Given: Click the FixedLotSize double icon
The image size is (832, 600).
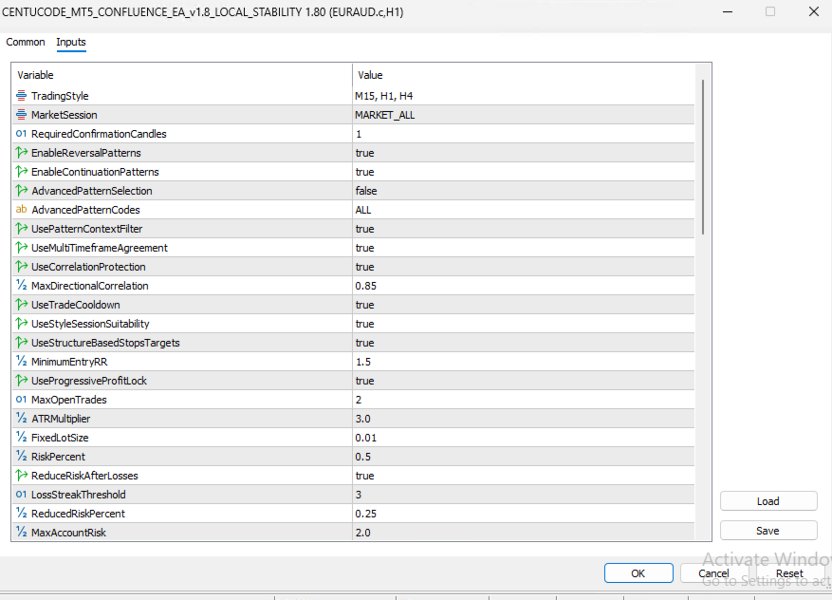Looking at the screenshot, I should point(21,438).
